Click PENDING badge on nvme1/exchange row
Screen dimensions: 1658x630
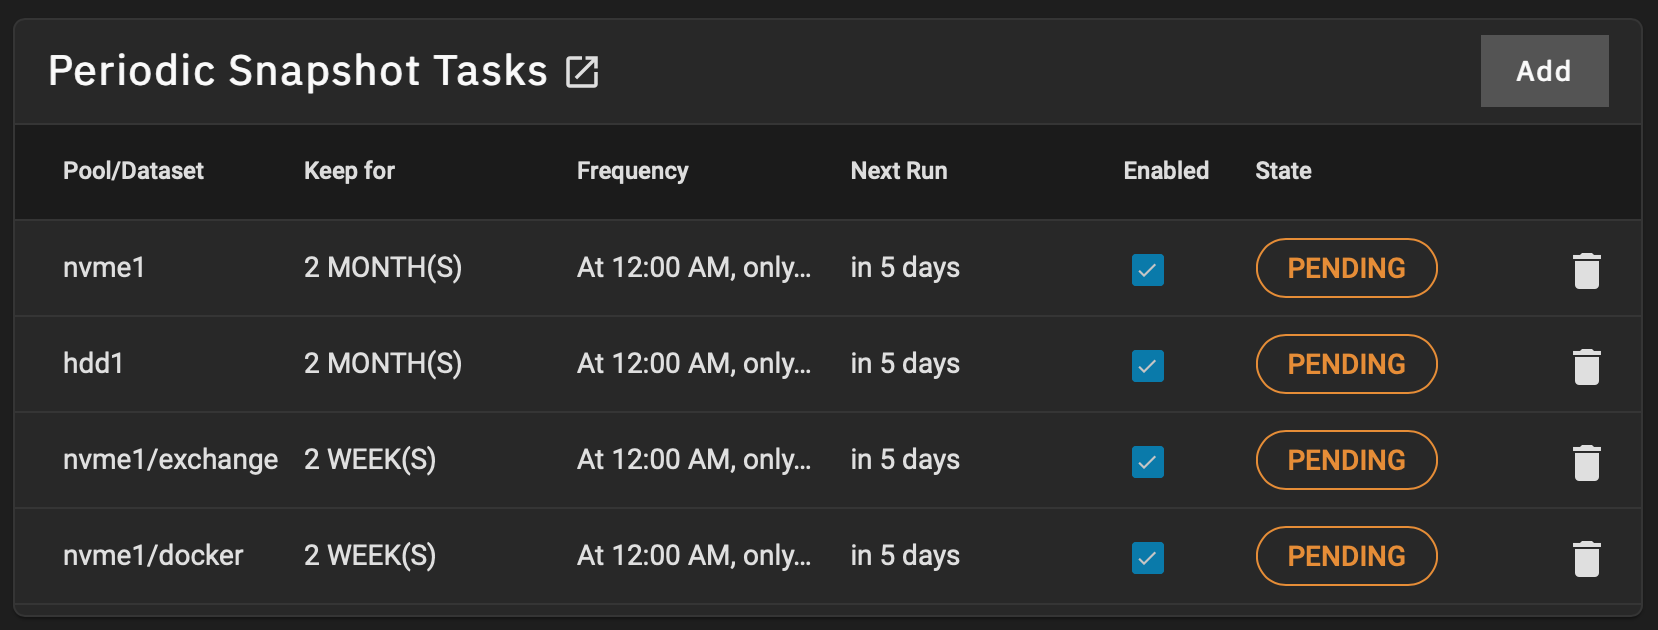(1346, 460)
